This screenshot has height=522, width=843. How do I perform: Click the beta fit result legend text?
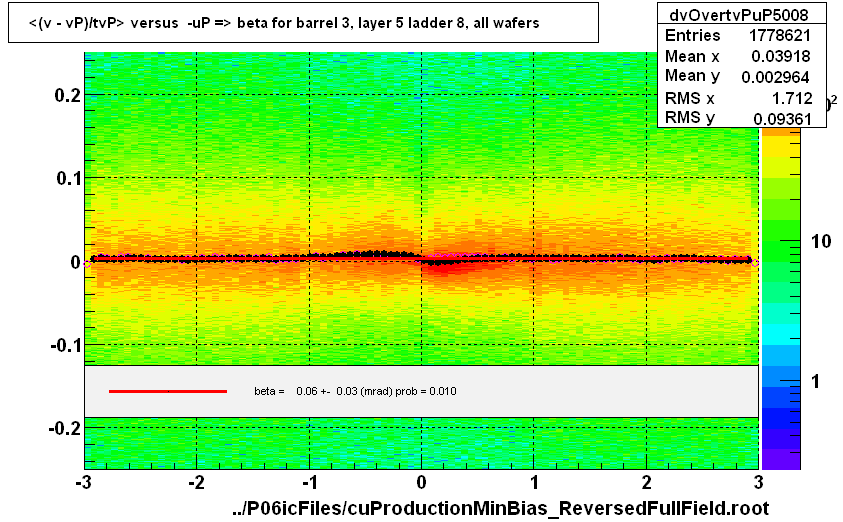pos(355,391)
